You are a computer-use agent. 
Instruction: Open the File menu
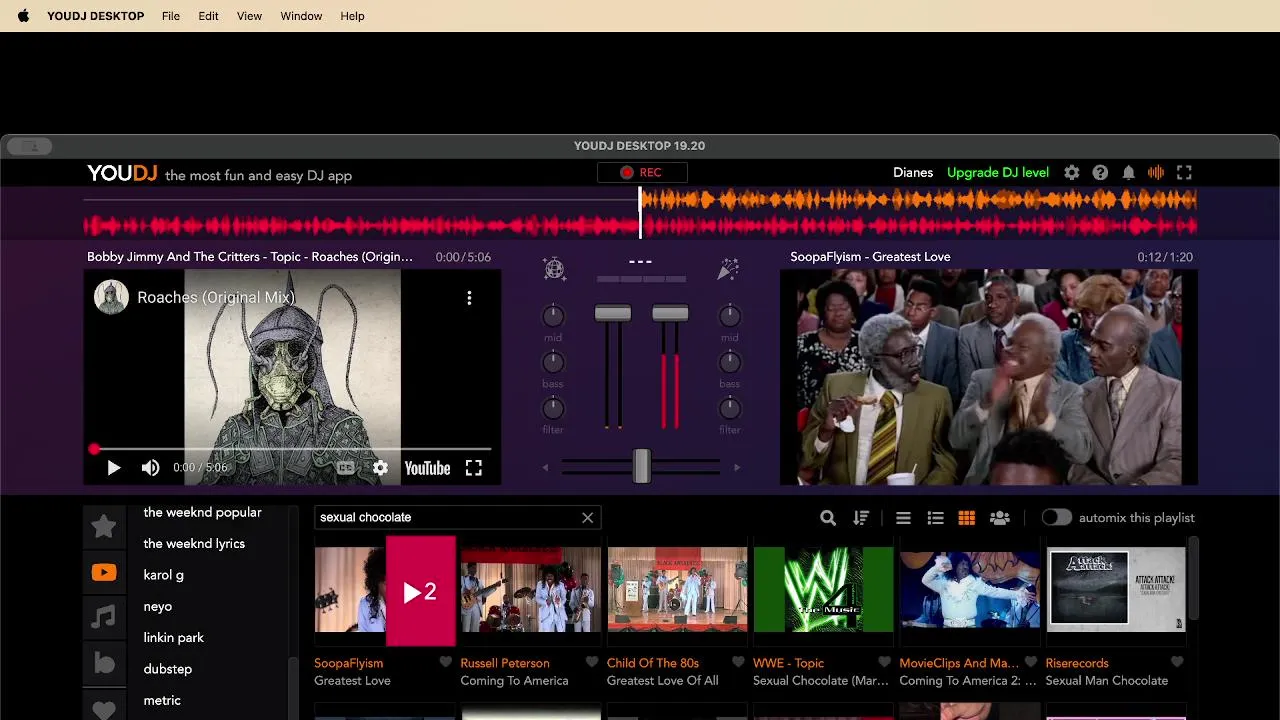tap(171, 16)
